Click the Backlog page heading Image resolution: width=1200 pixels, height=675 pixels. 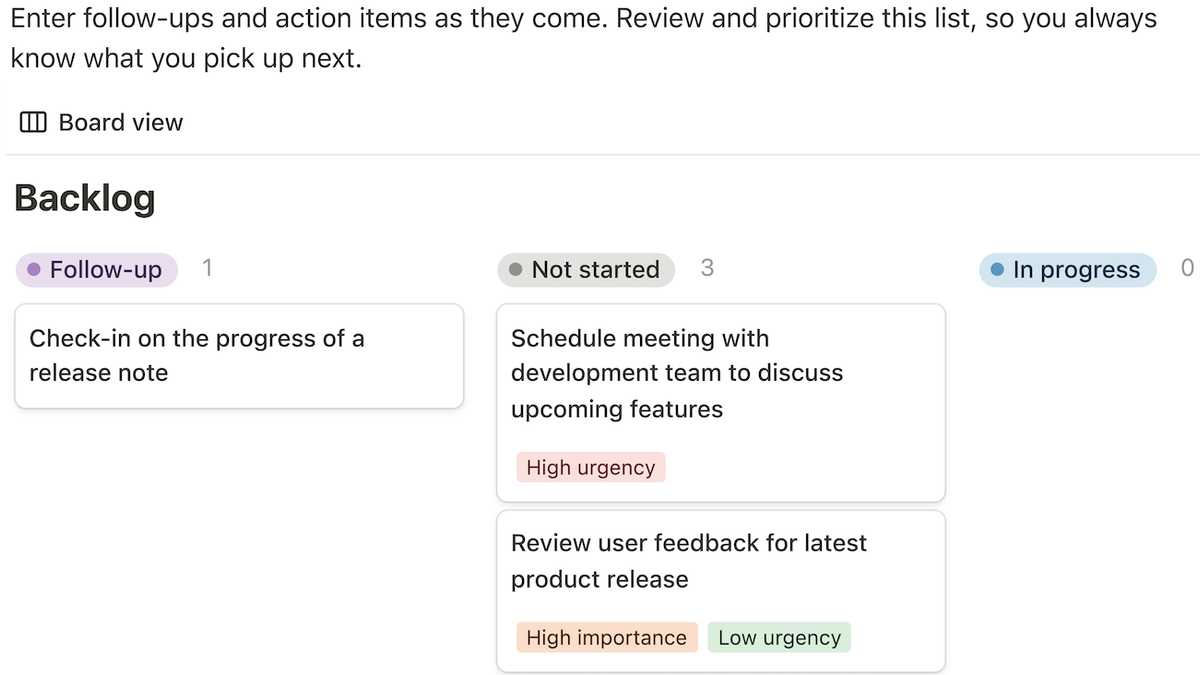pos(84,198)
